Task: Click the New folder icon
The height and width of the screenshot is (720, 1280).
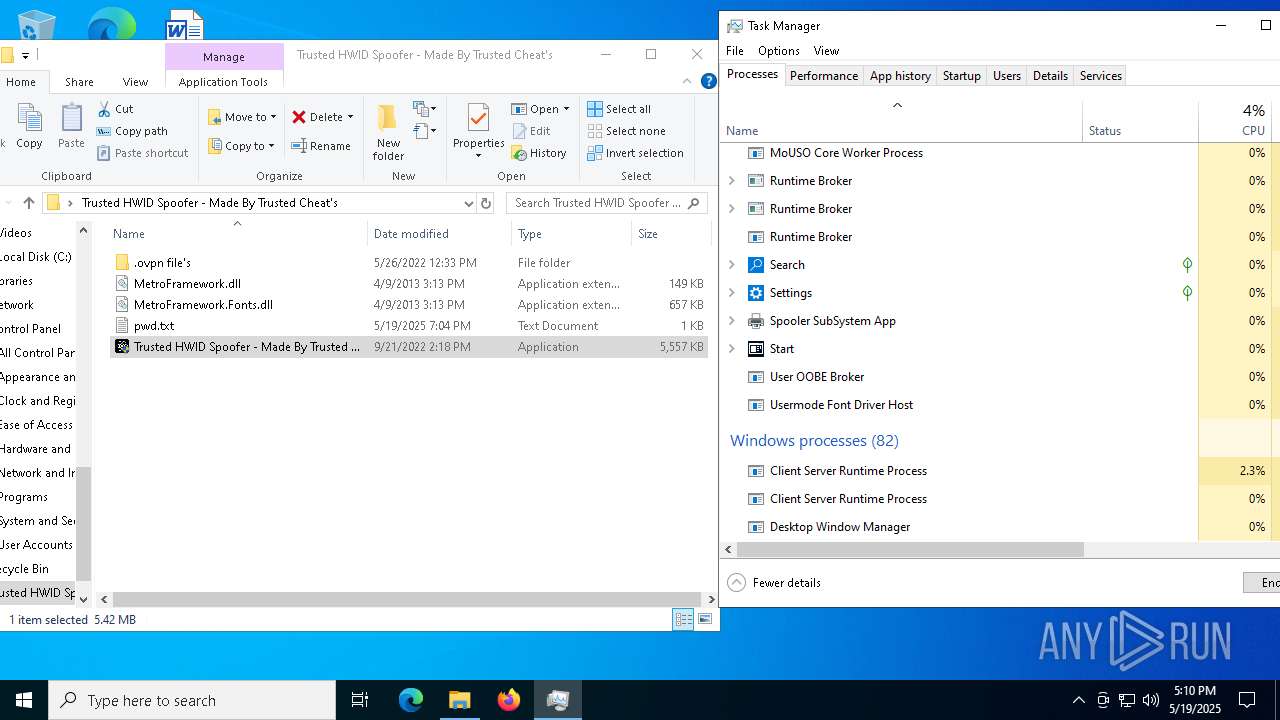Action: pyautogui.click(x=388, y=119)
